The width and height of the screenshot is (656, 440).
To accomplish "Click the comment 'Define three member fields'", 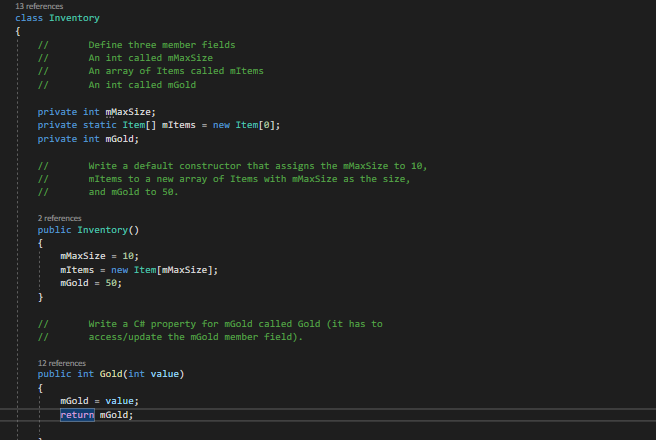I will pos(161,45).
